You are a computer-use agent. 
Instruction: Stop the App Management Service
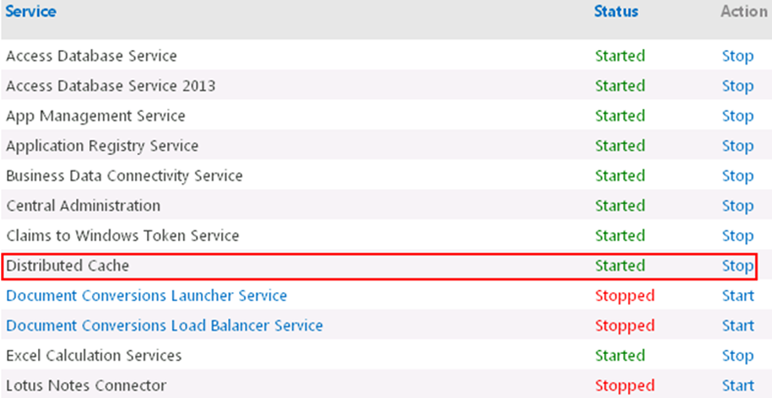coord(738,116)
